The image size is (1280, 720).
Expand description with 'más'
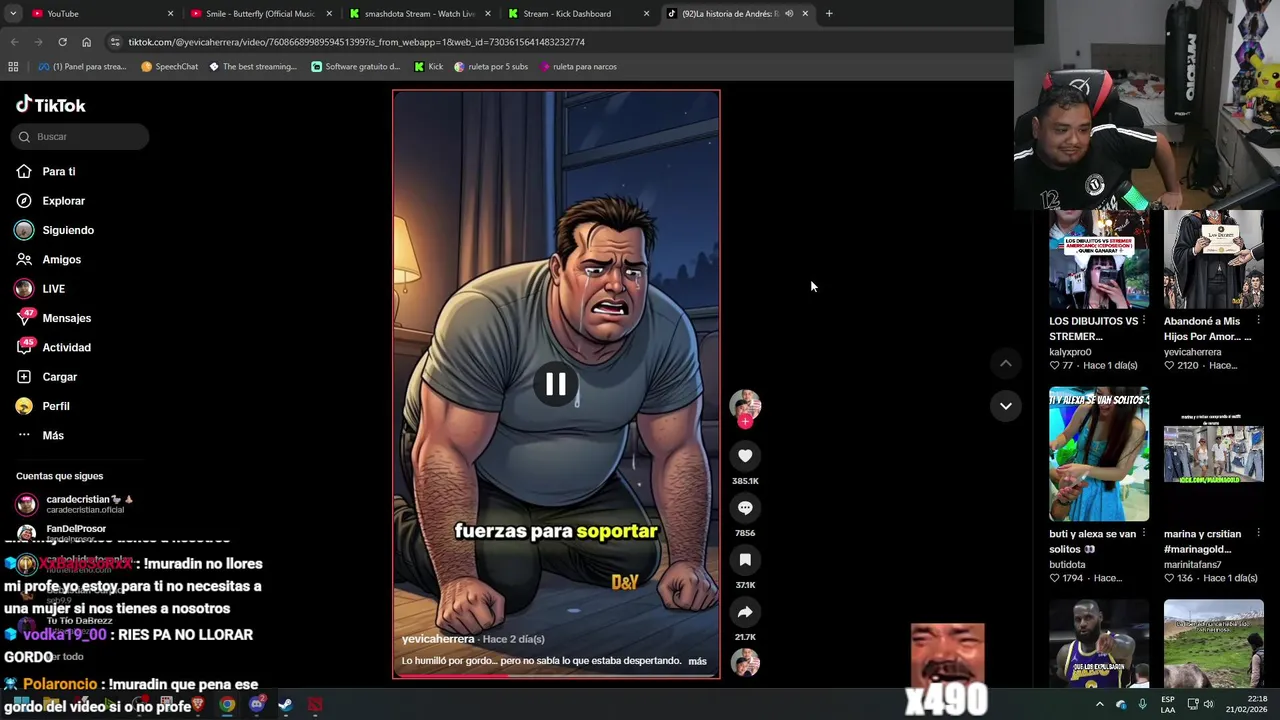[x=697, y=661]
